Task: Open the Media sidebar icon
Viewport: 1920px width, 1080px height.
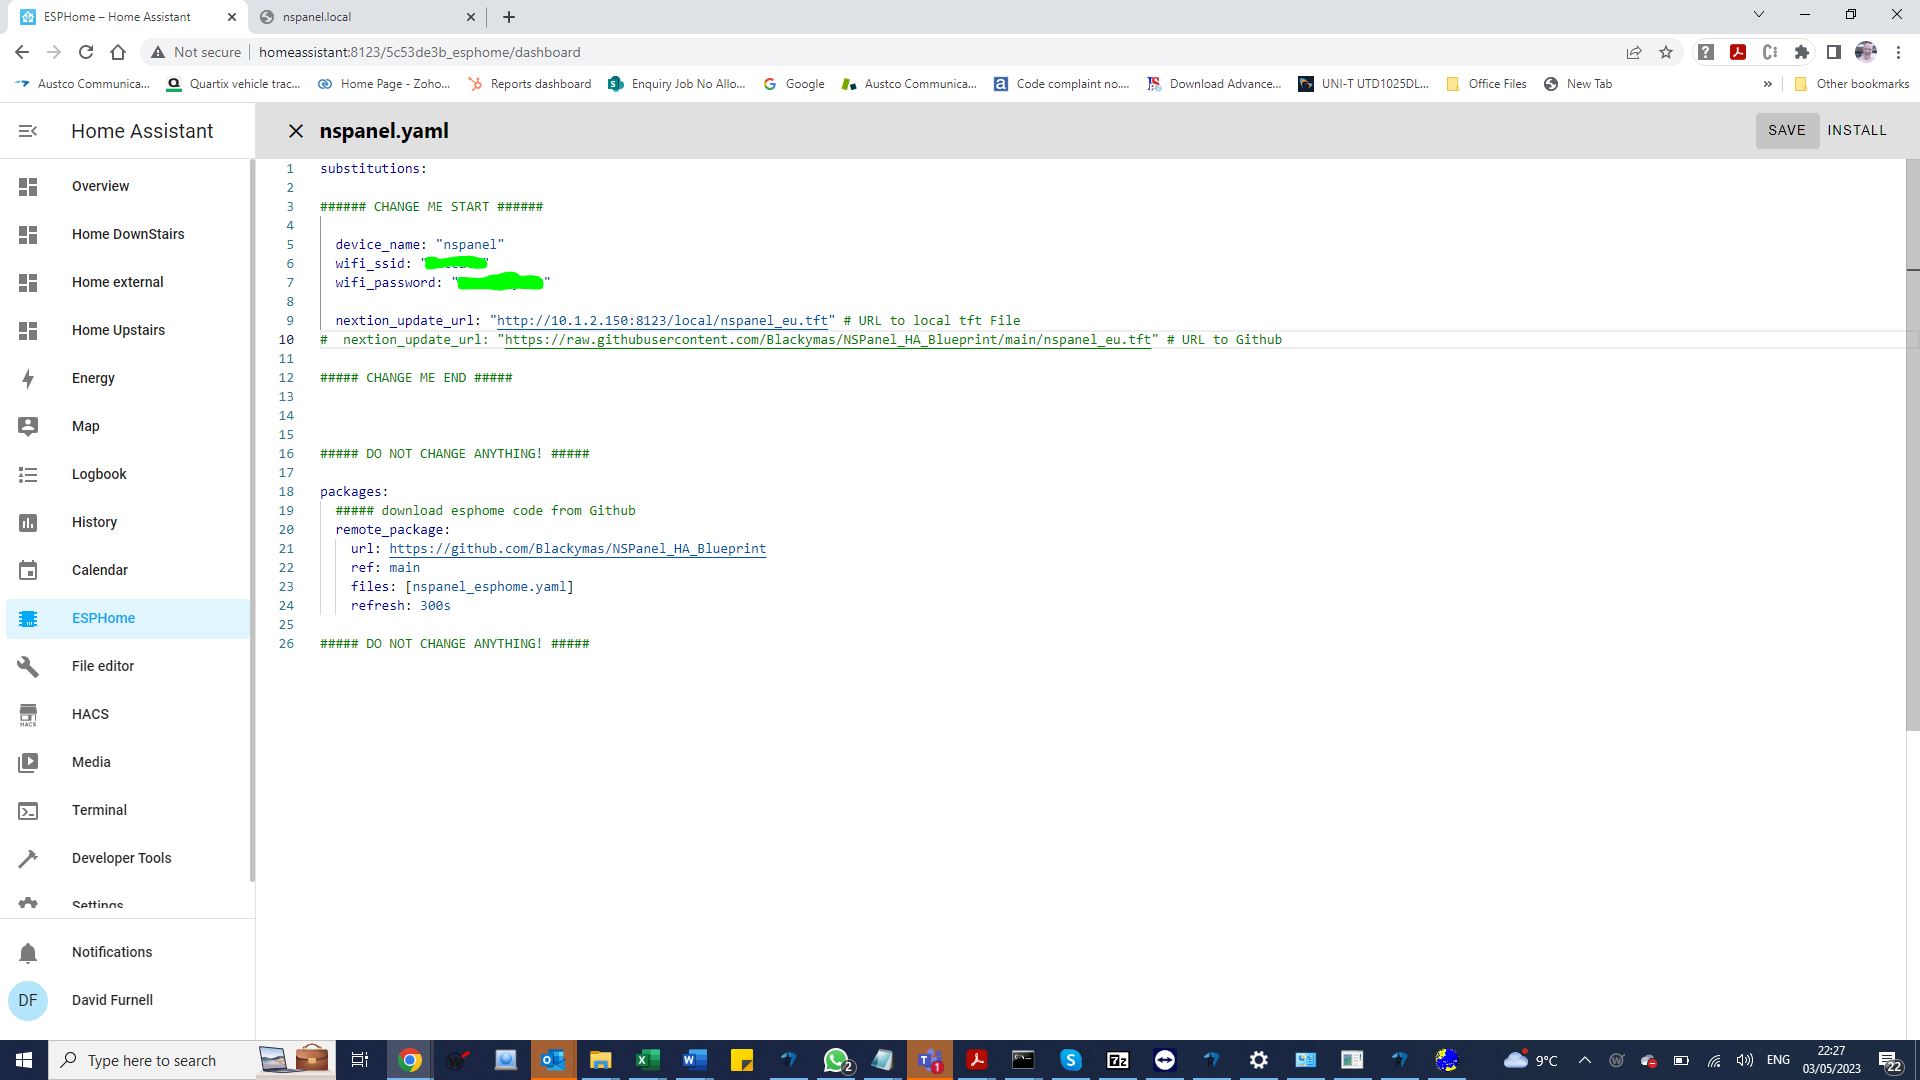Action: (28, 762)
